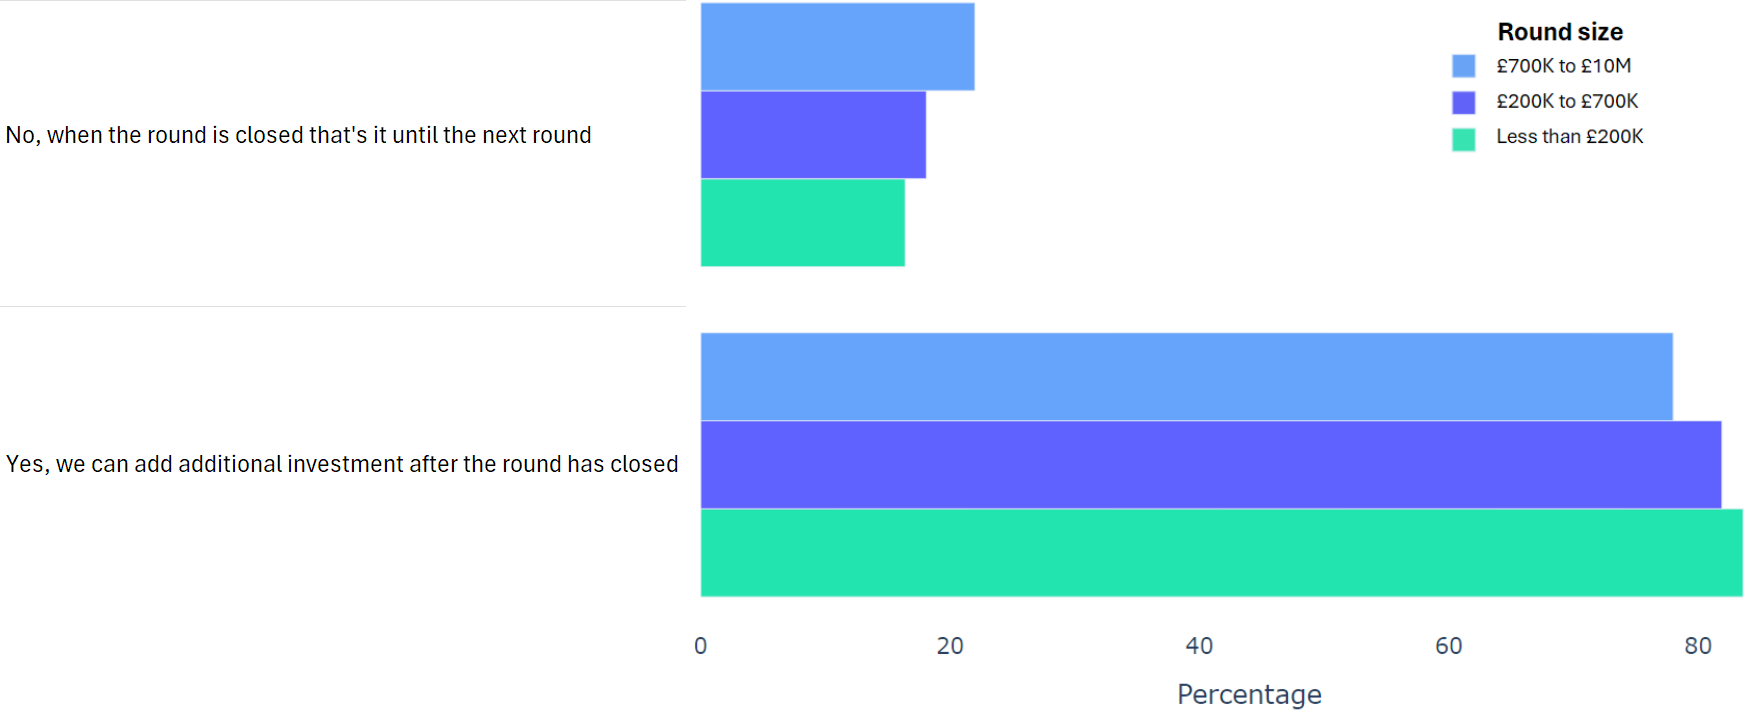
Task: Select the light blue bar in the 'No' group
Action: pos(837,47)
